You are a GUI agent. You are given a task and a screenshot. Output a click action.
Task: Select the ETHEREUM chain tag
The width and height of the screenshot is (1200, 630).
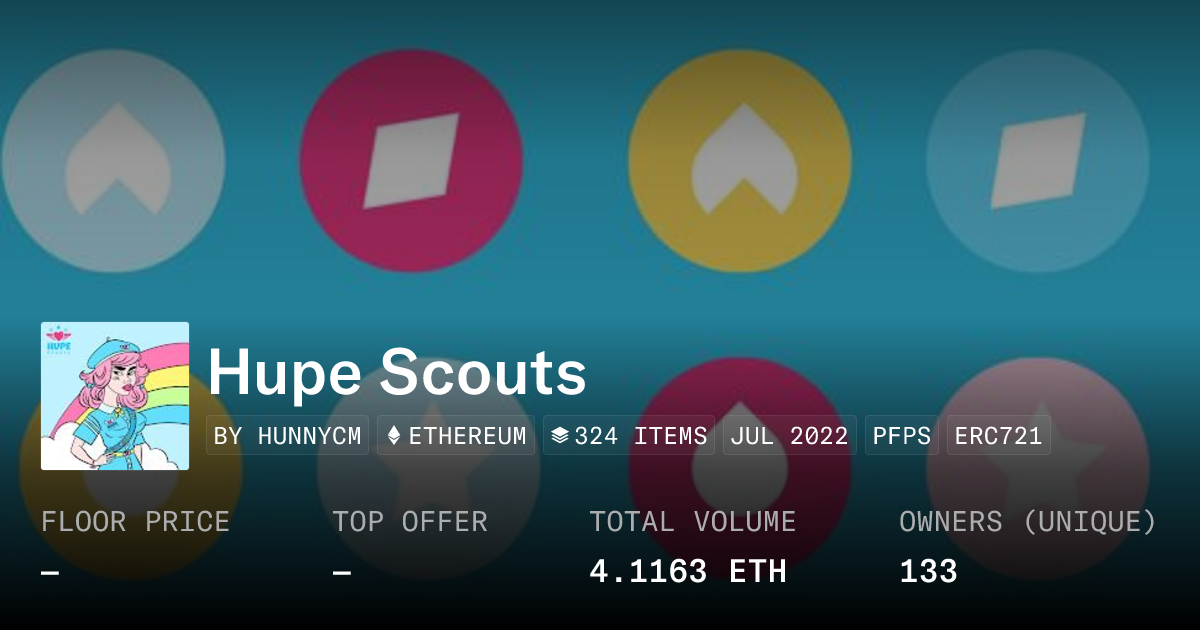[456, 436]
